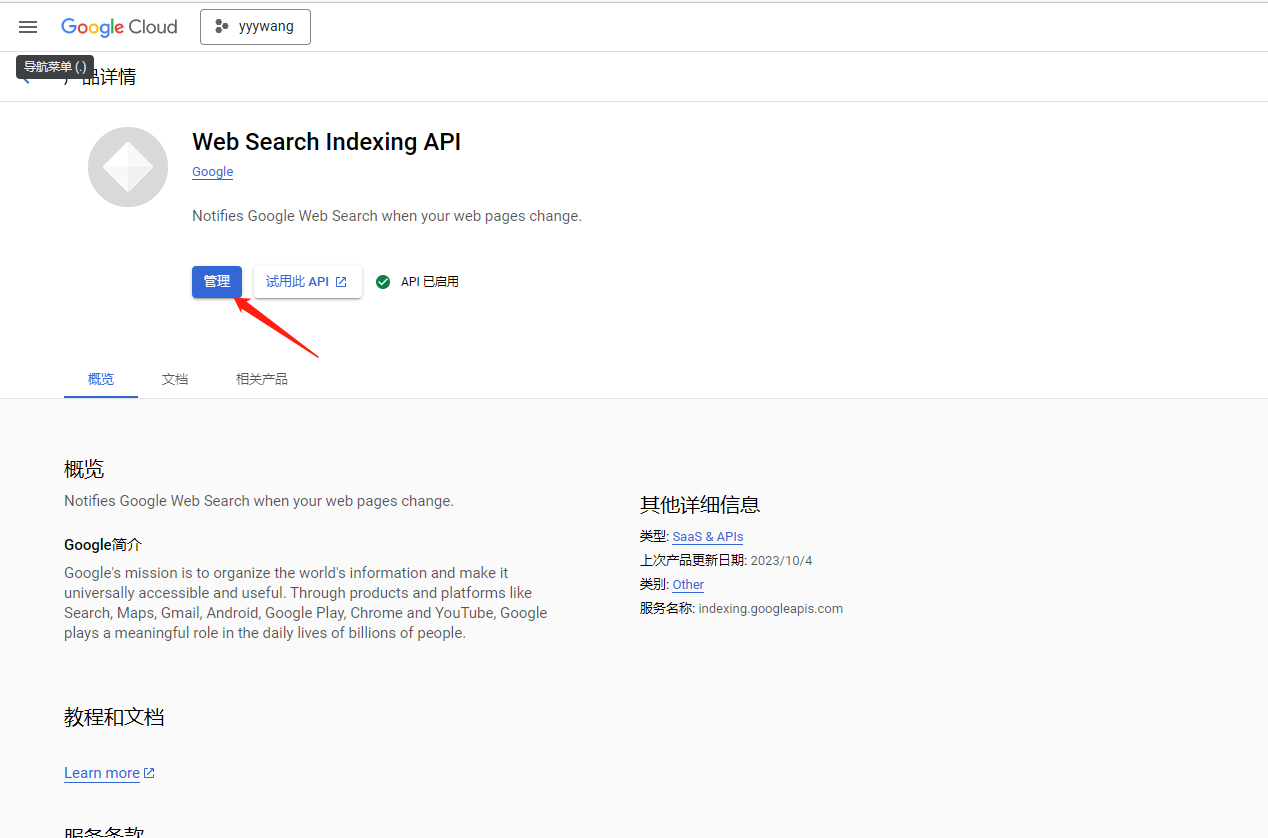Click the external-link icon beside Learn more

click(x=149, y=773)
